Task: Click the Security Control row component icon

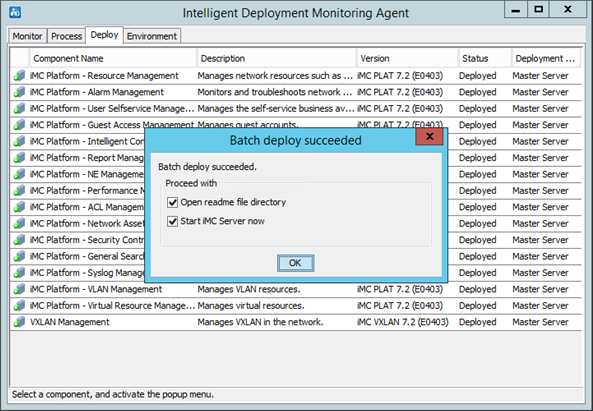Action: (19, 240)
